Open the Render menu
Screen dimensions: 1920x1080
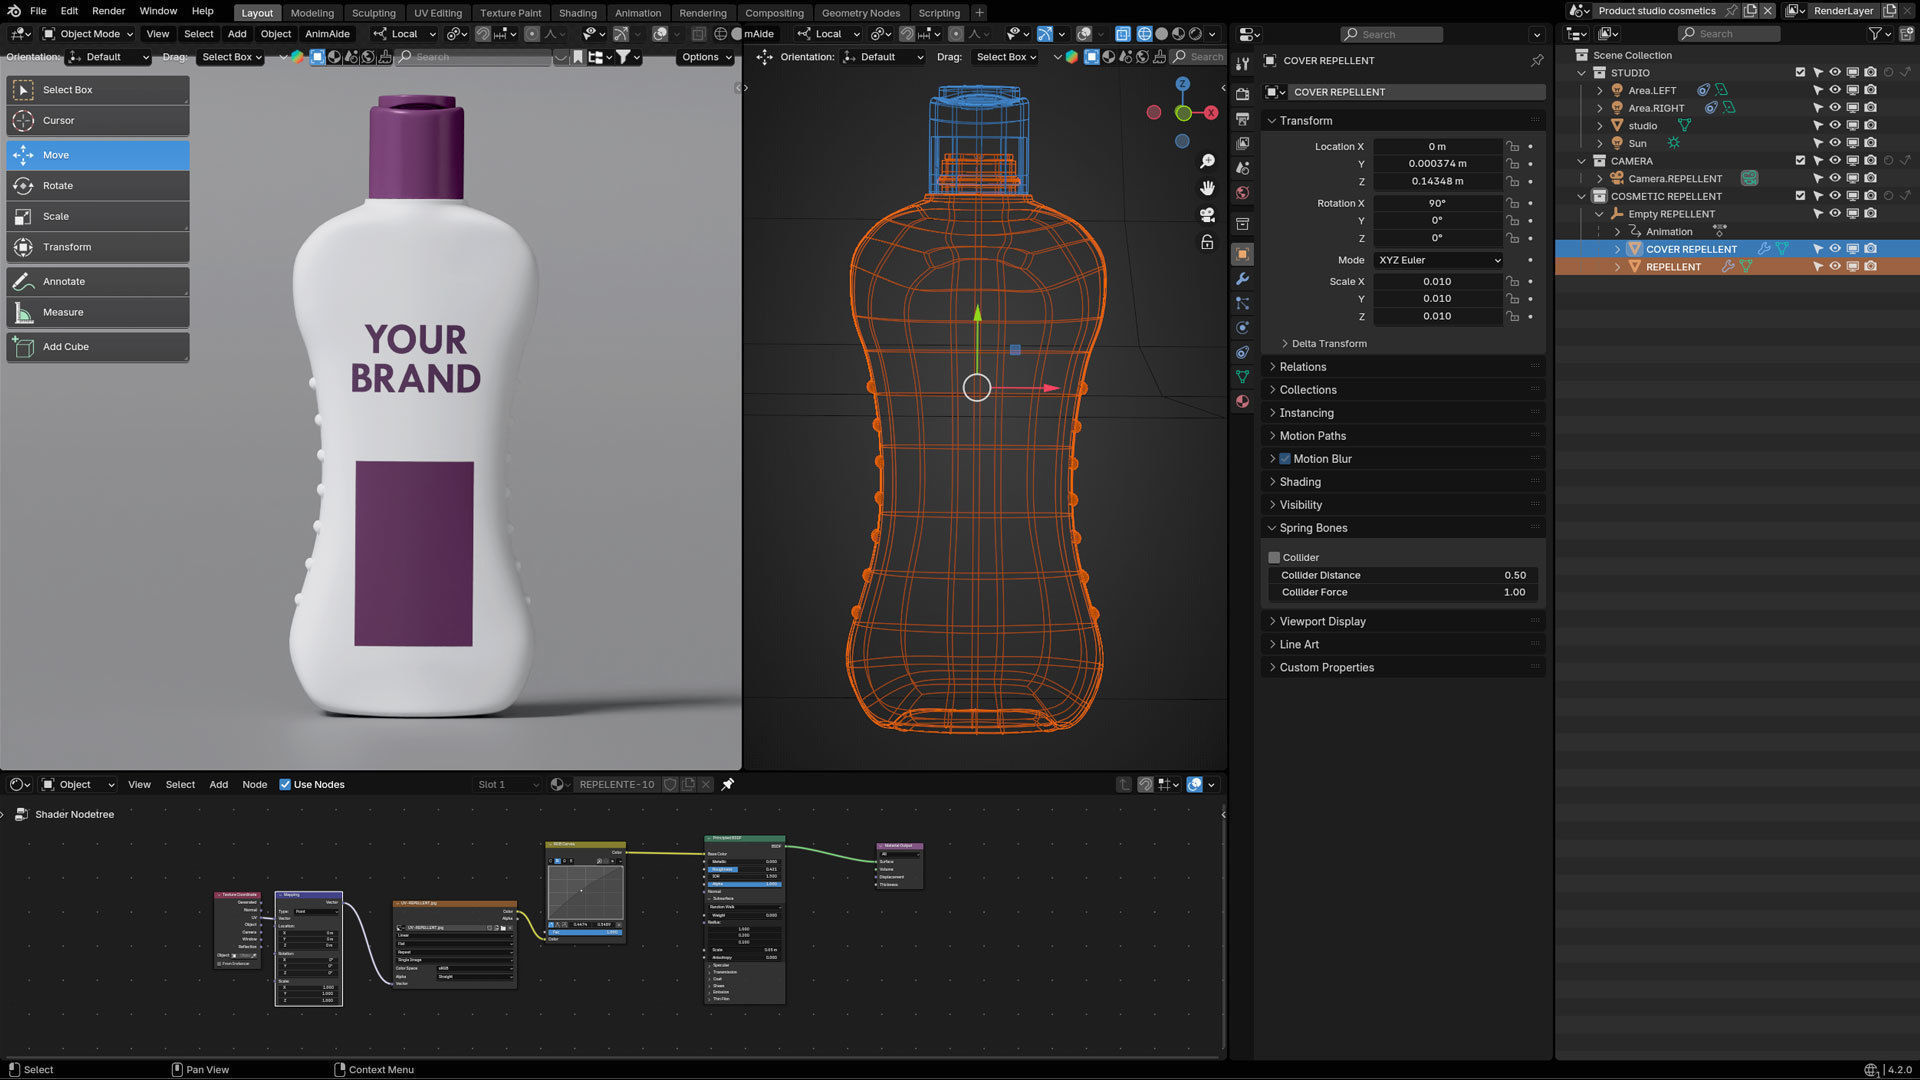(108, 11)
